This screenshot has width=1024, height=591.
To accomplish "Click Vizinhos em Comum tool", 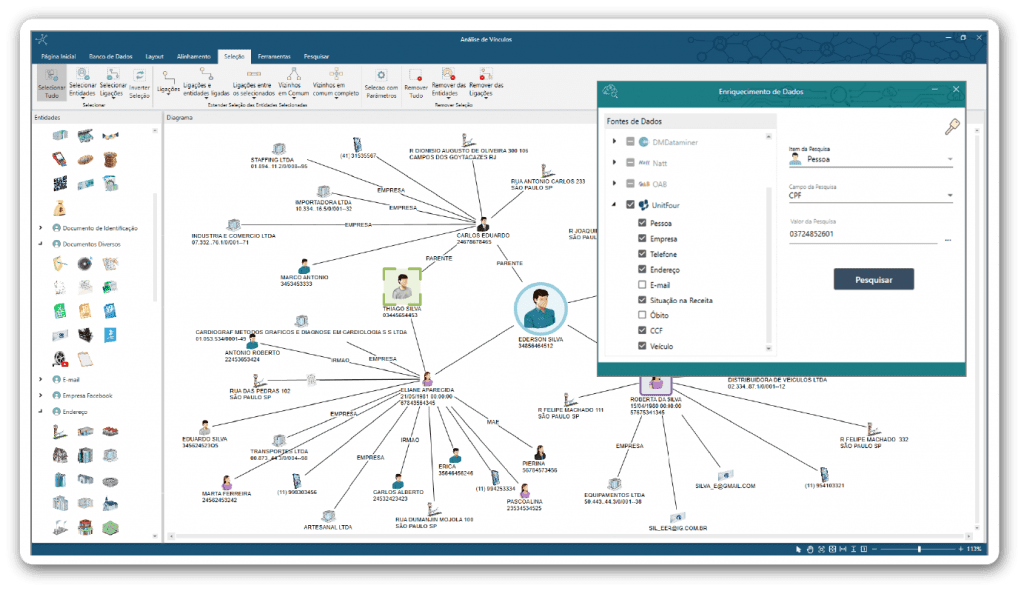I will [x=293, y=83].
